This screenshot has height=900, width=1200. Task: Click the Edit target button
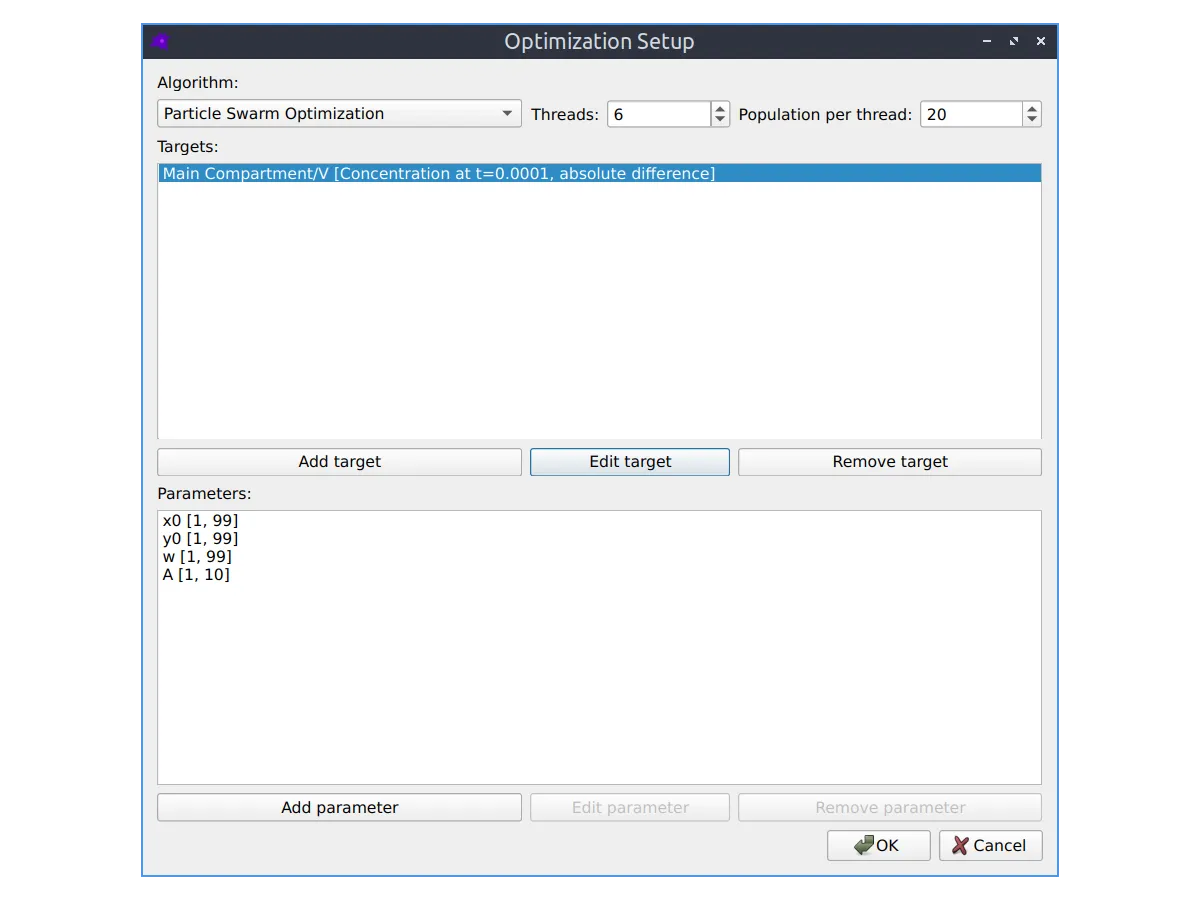(x=630, y=462)
